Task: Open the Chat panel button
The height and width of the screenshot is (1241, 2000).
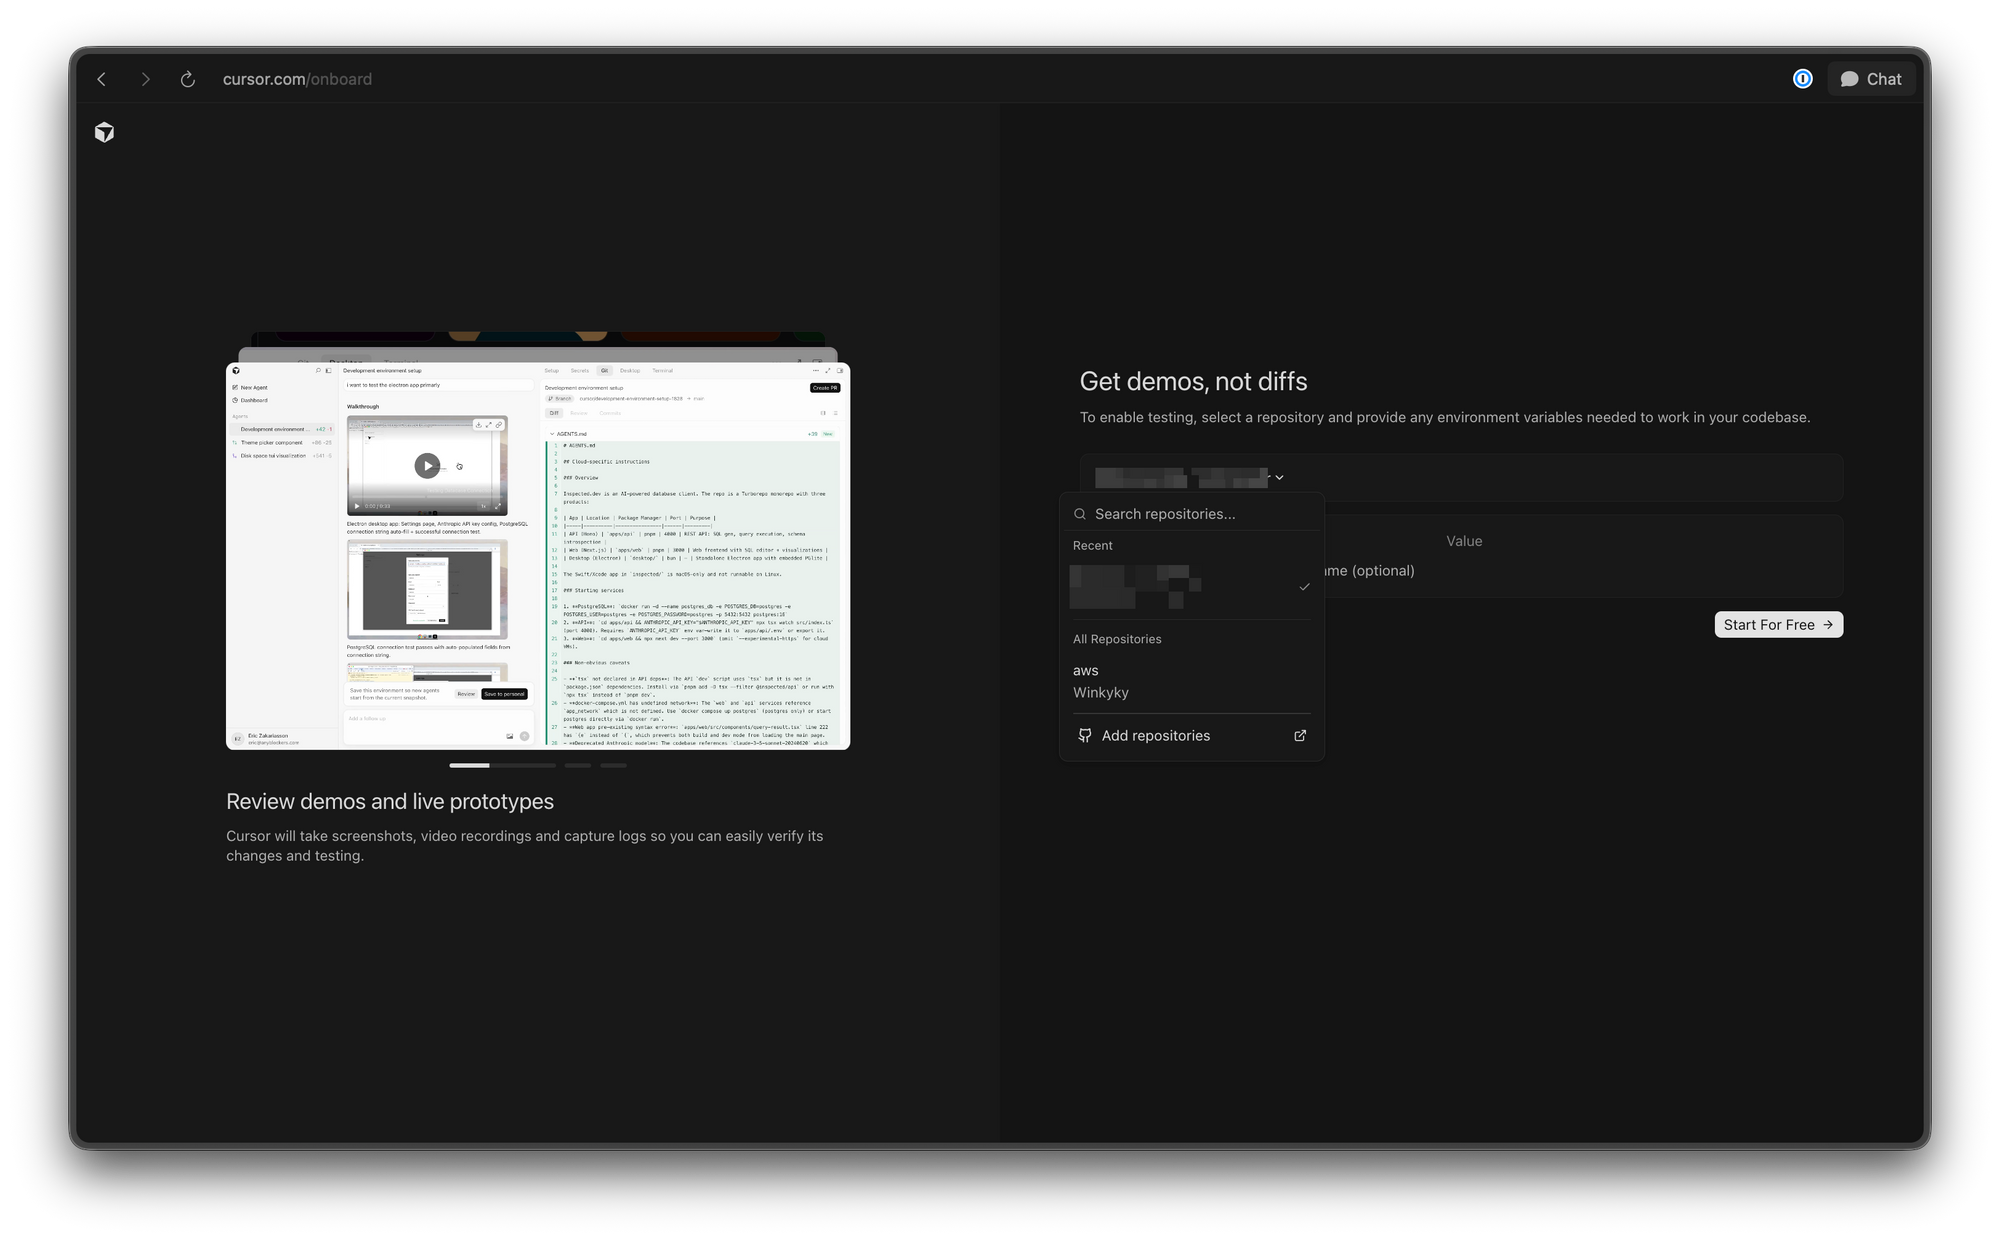Action: 1871,79
